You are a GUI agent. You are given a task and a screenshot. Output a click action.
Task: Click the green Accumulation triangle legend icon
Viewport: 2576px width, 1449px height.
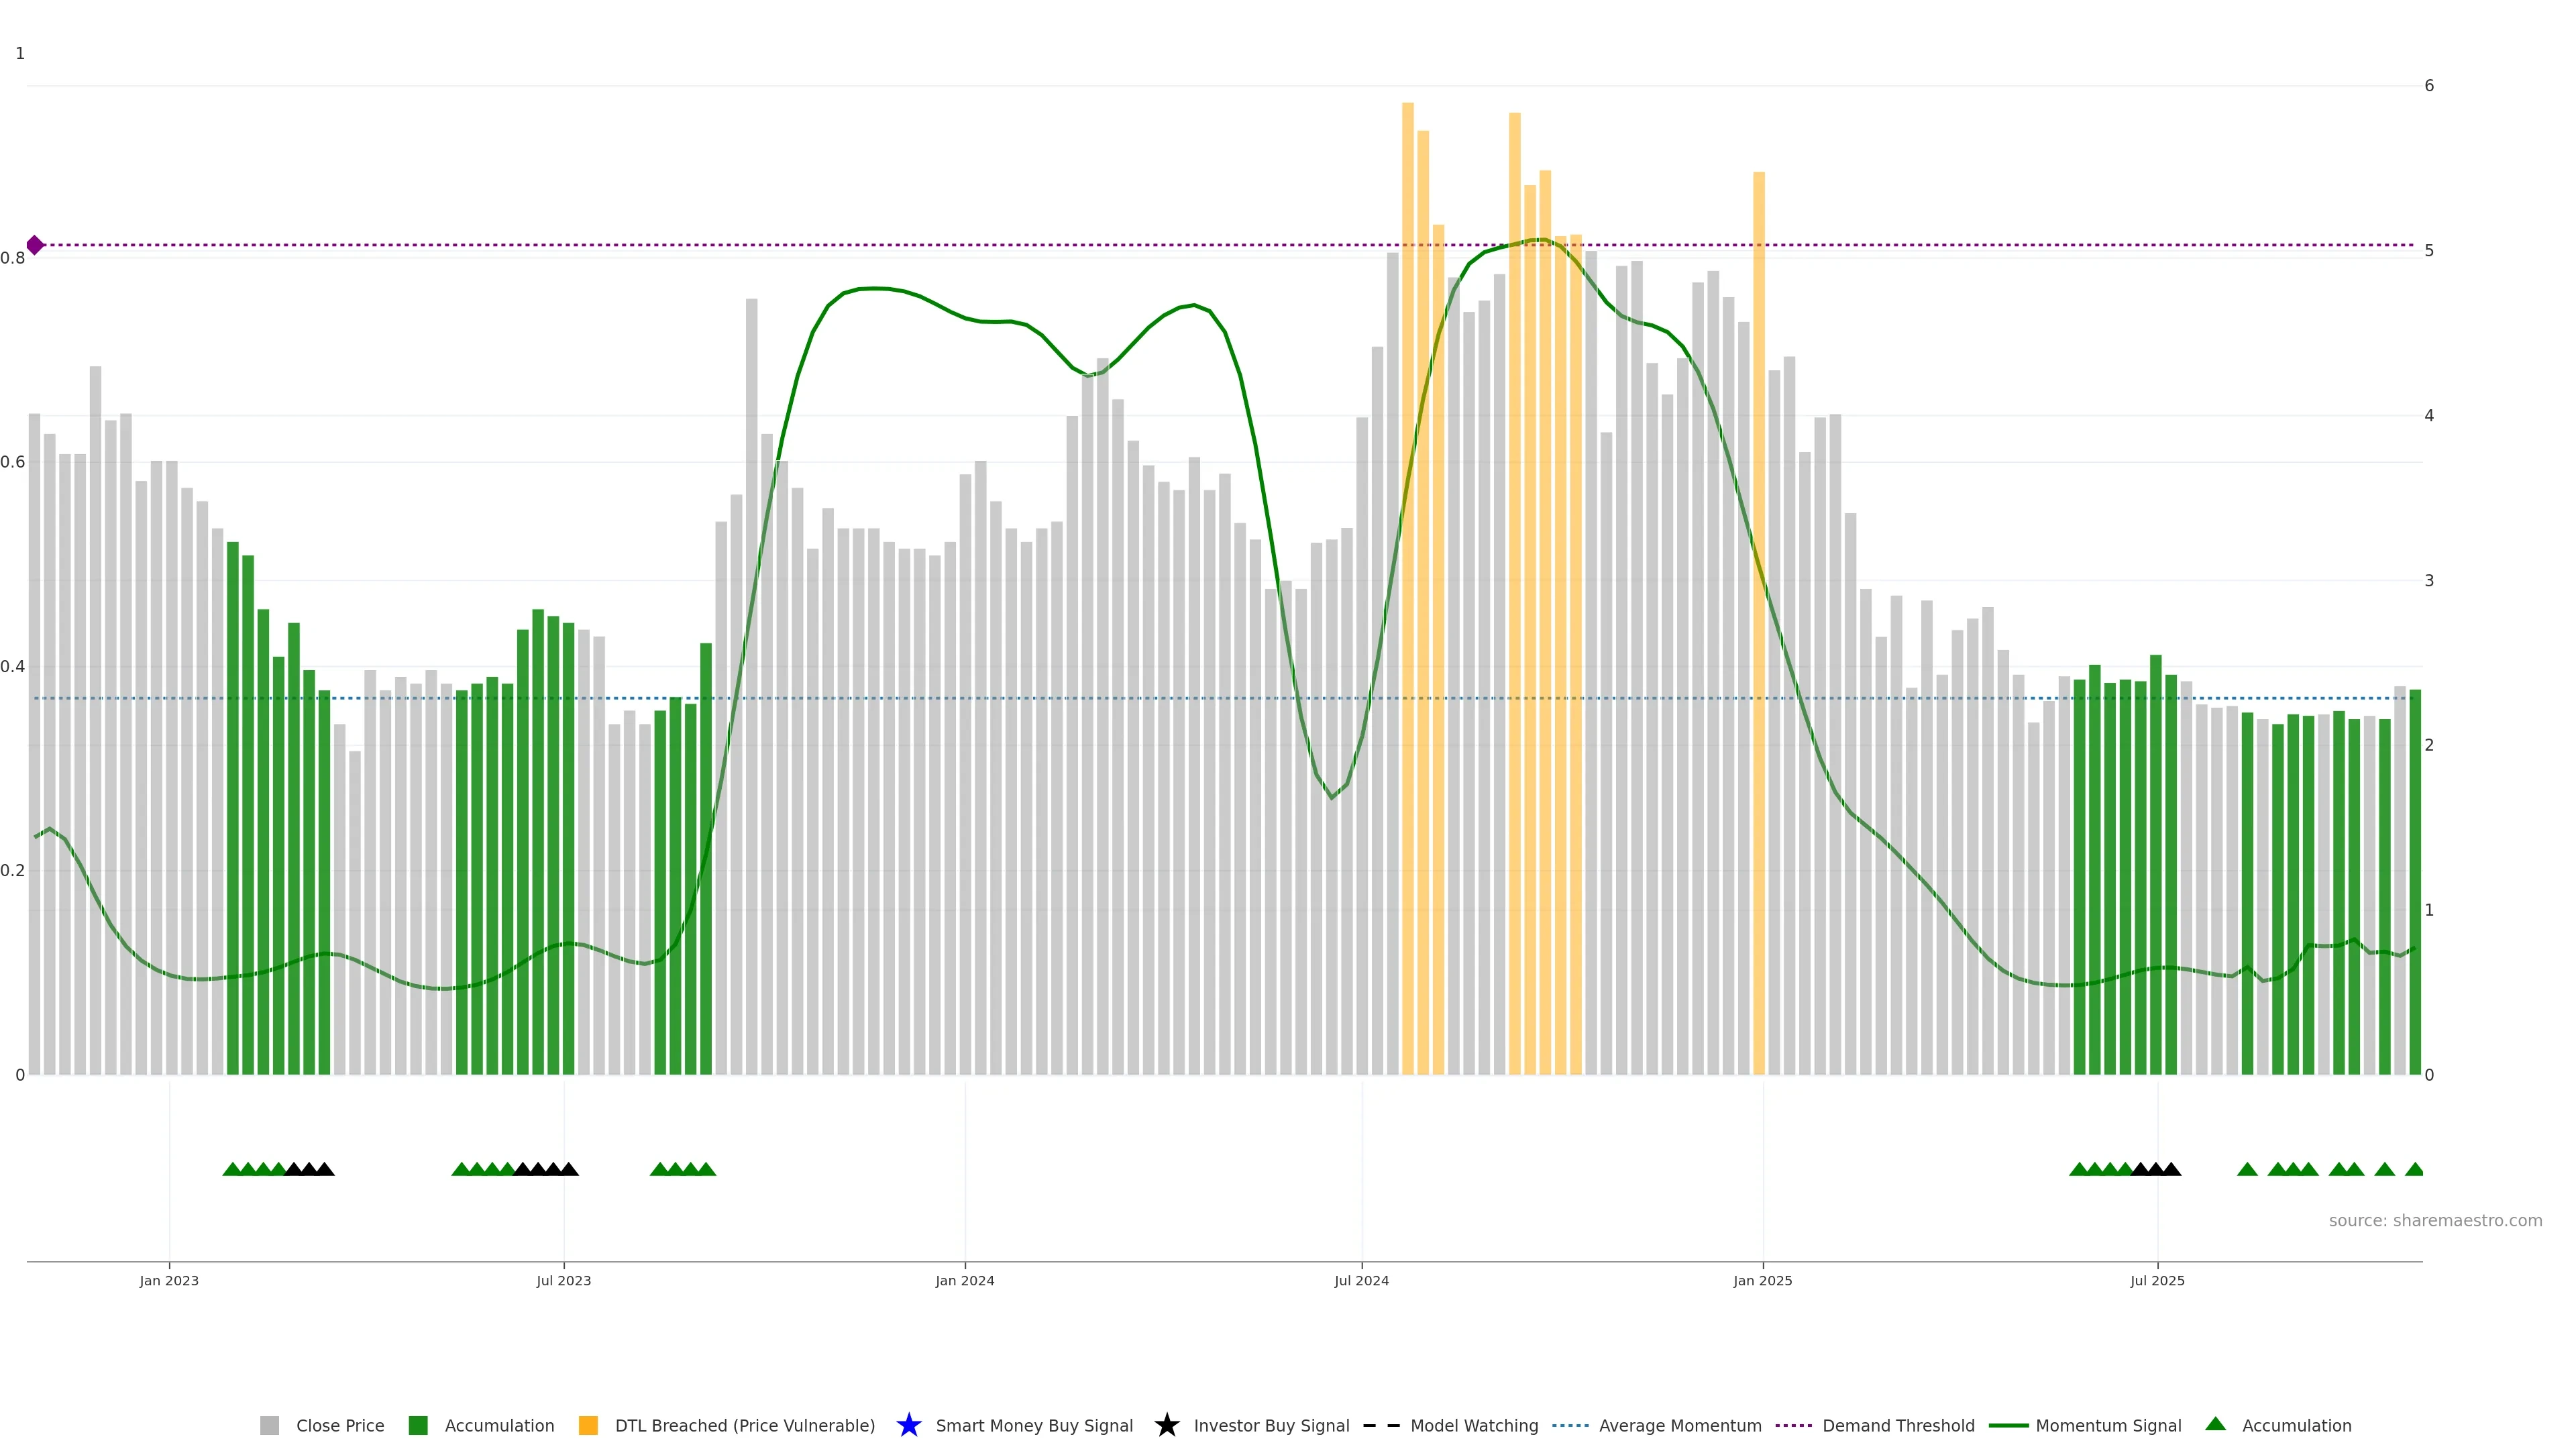click(x=2215, y=1424)
